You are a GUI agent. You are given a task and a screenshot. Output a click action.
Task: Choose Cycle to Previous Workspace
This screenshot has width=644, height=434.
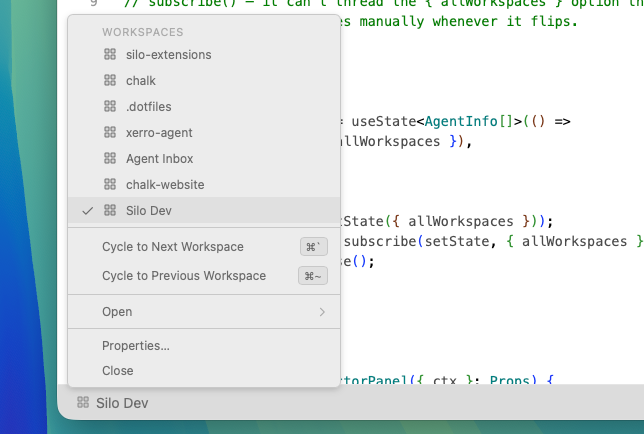204,276
